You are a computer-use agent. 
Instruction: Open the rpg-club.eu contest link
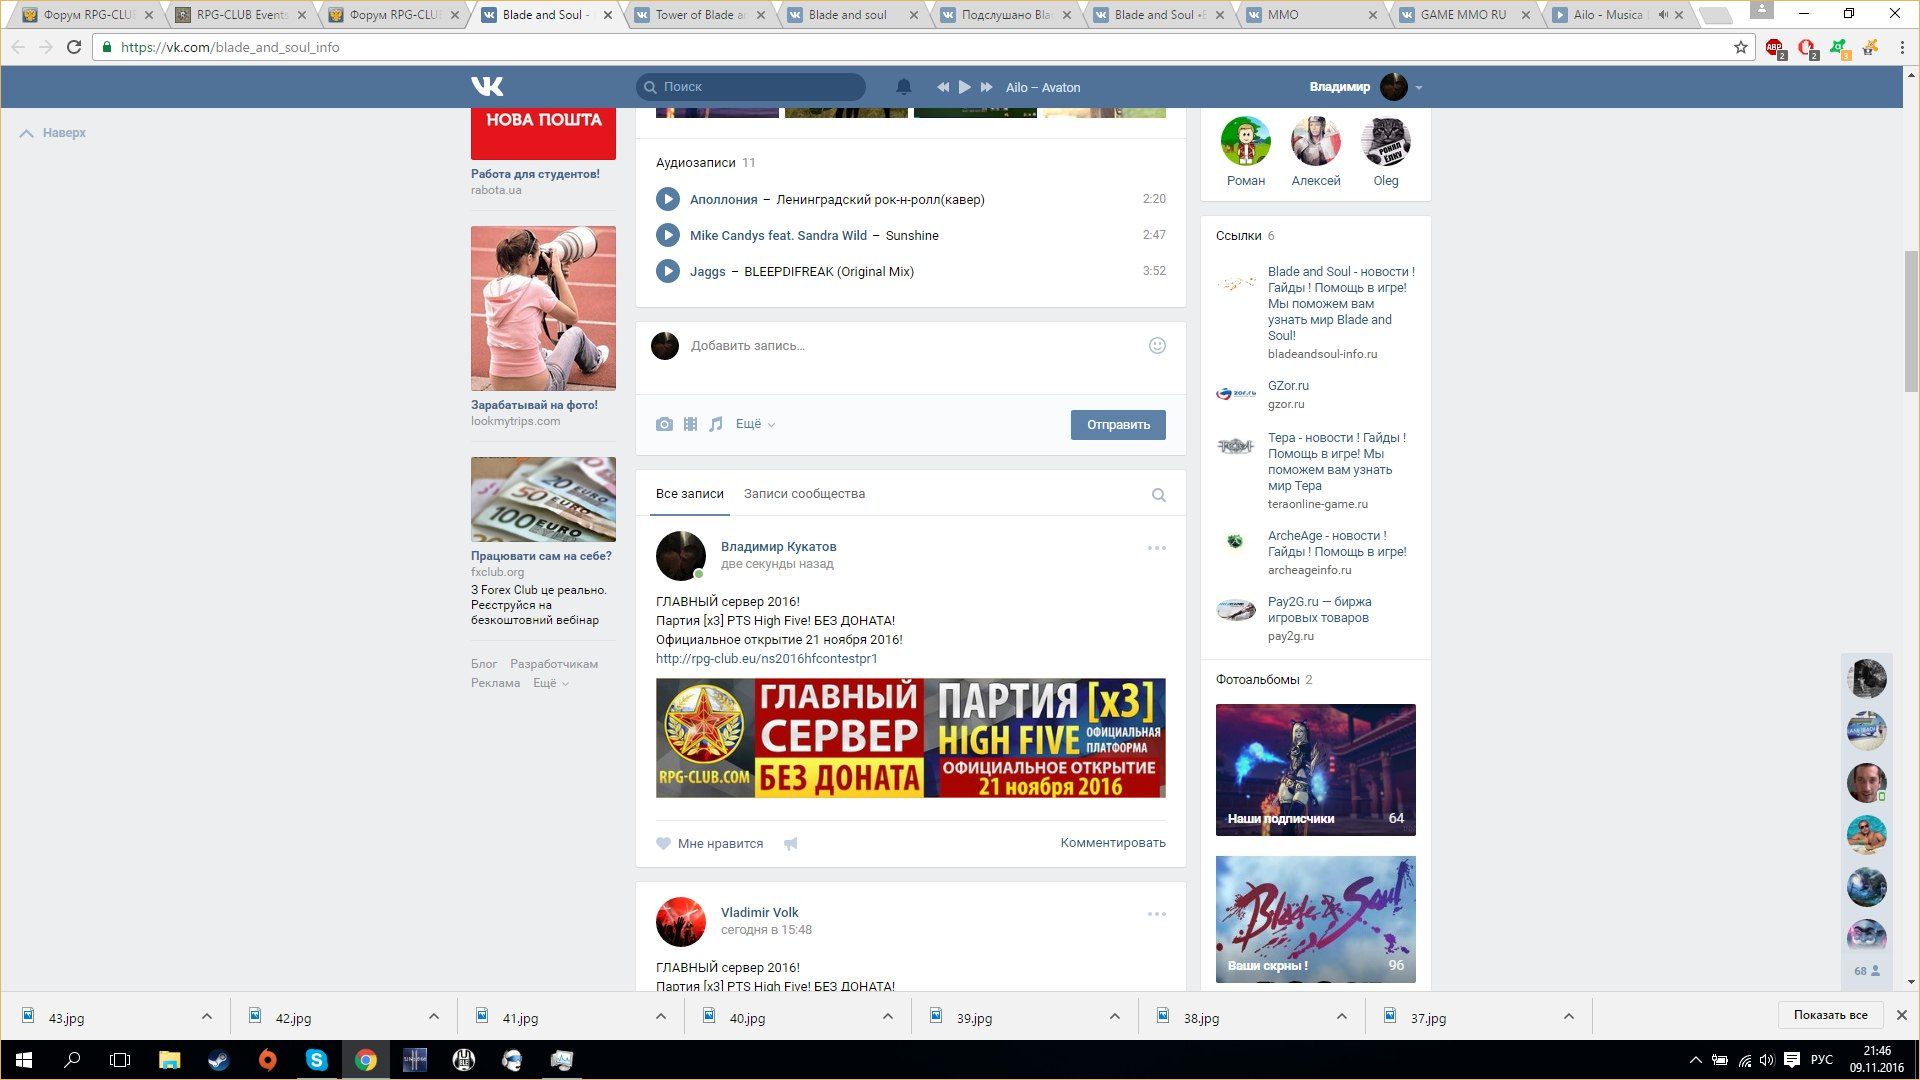click(x=766, y=658)
